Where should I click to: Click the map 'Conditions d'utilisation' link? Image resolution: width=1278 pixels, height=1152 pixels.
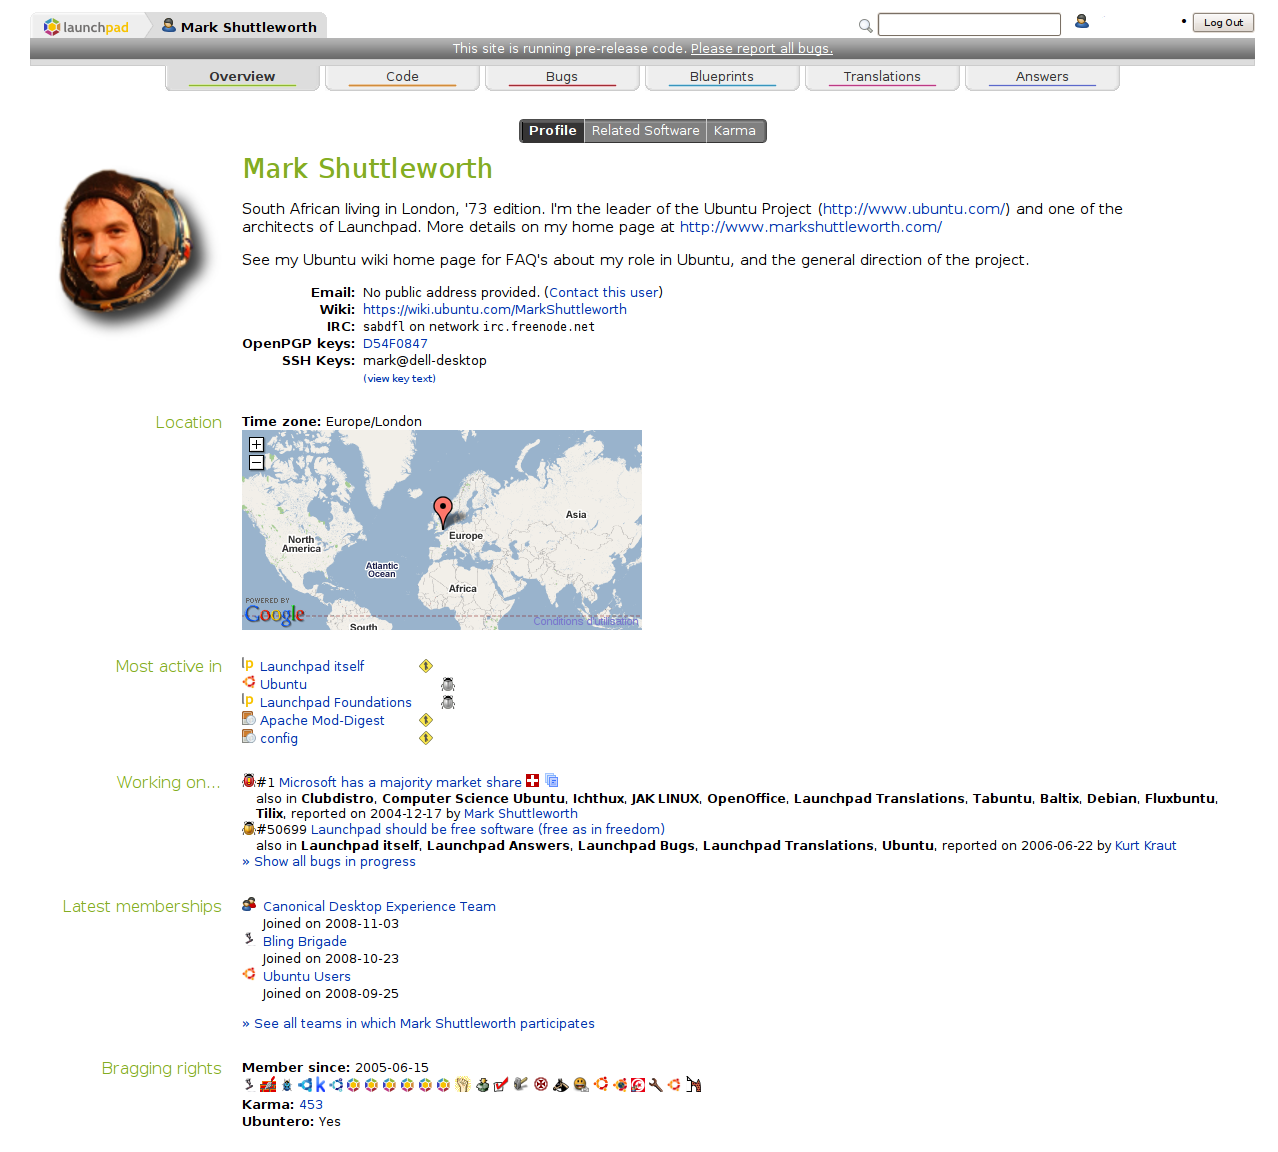(586, 621)
